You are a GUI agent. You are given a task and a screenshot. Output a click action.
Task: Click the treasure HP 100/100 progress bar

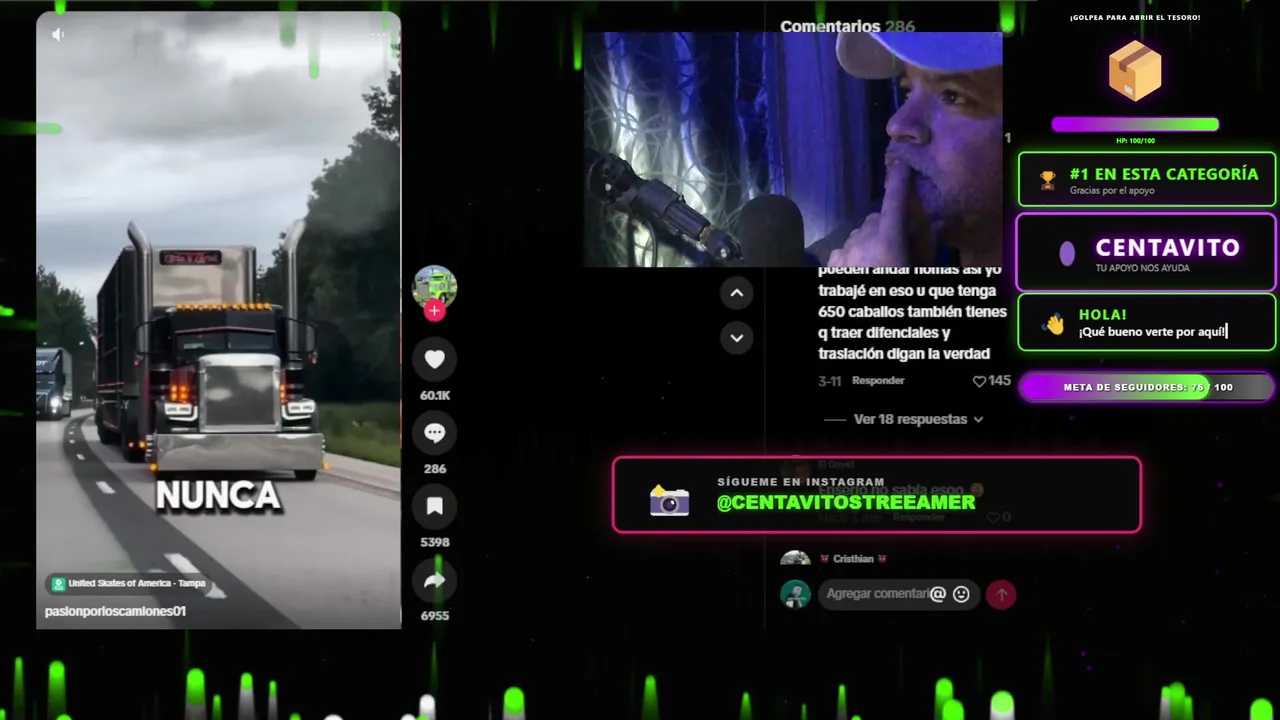(1135, 125)
